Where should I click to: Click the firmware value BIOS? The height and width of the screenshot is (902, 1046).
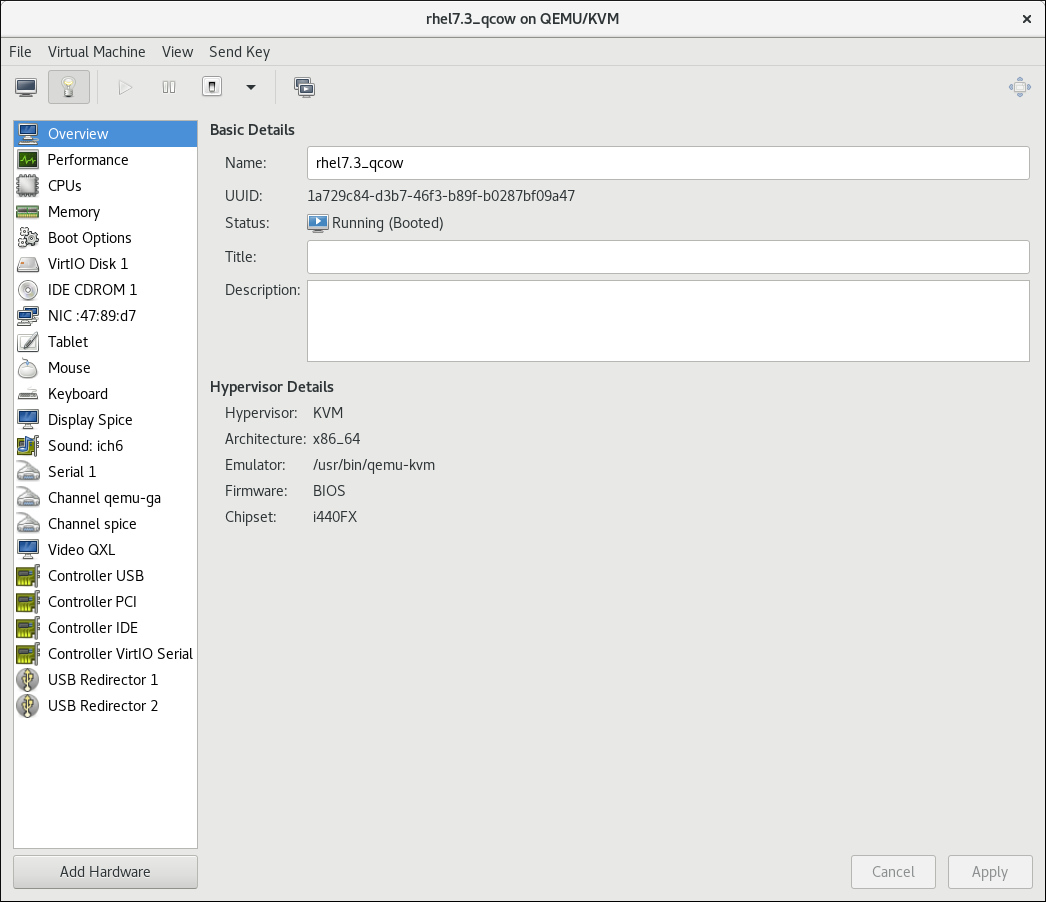pos(329,491)
